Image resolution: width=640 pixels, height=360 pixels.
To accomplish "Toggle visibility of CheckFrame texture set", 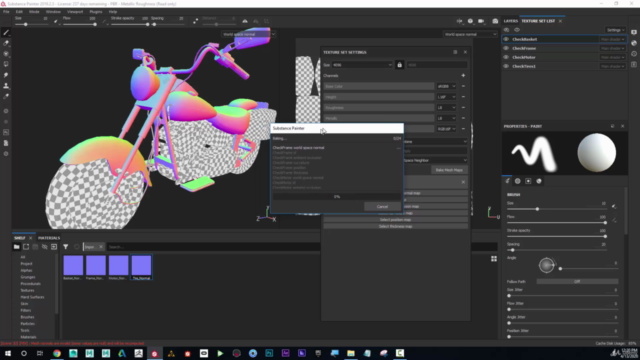I will tap(506, 48).
